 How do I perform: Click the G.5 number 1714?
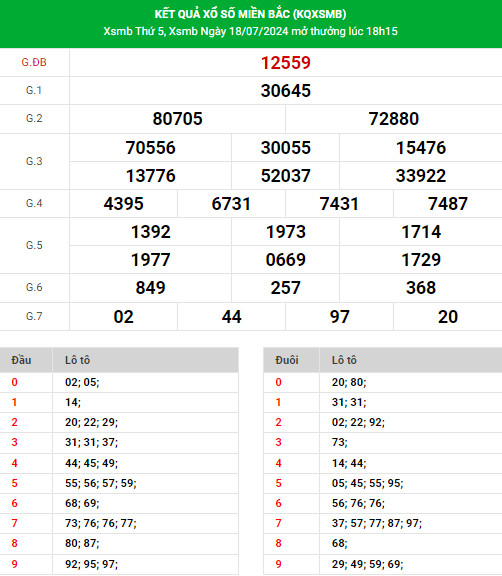pyautogui.click(x=421, y=232)
